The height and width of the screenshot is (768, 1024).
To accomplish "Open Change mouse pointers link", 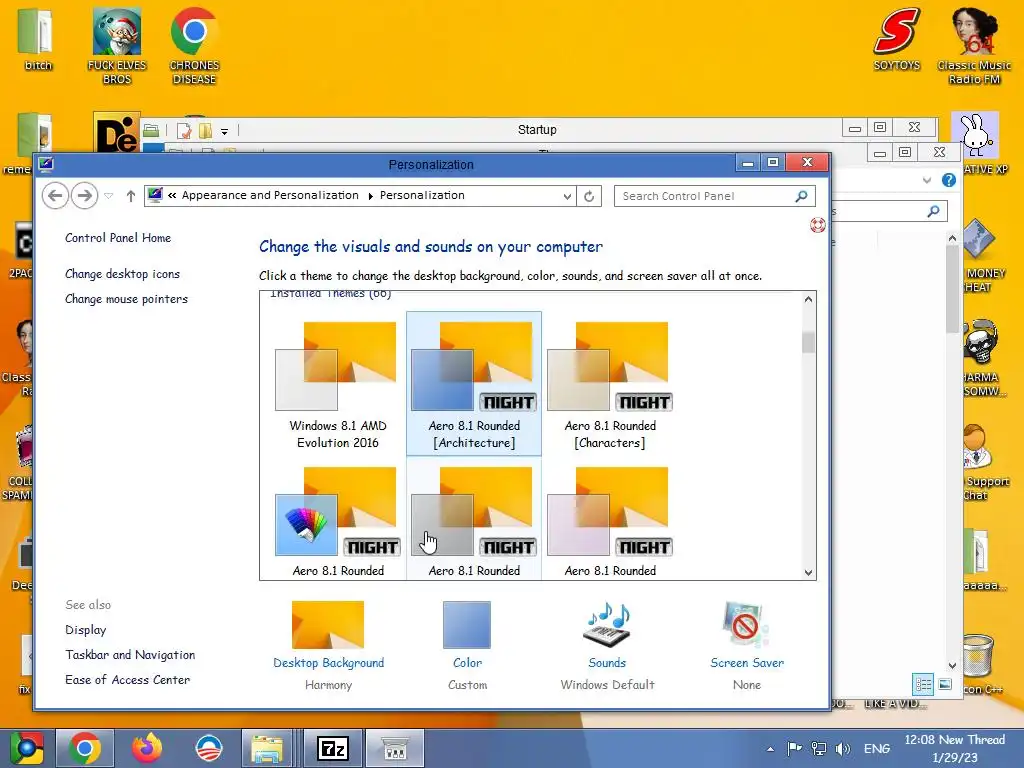I will (126, 299).
